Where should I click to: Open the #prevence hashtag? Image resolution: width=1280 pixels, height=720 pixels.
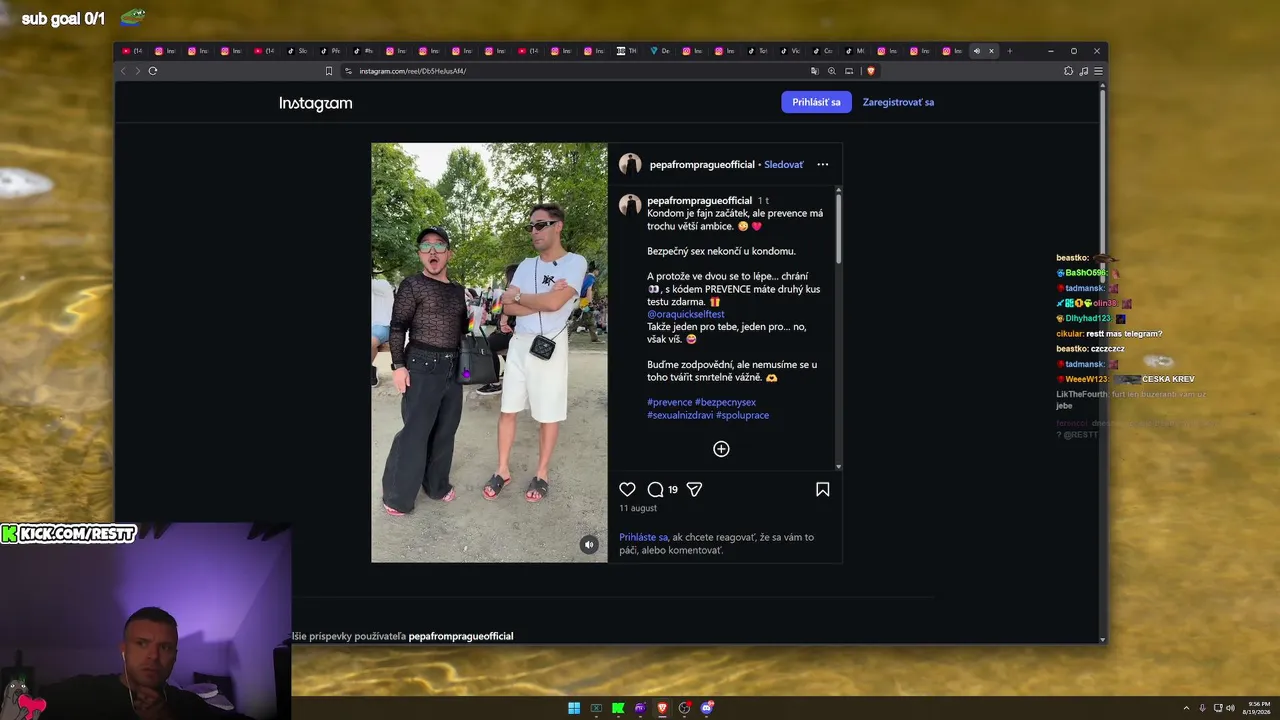coord(670,402)
